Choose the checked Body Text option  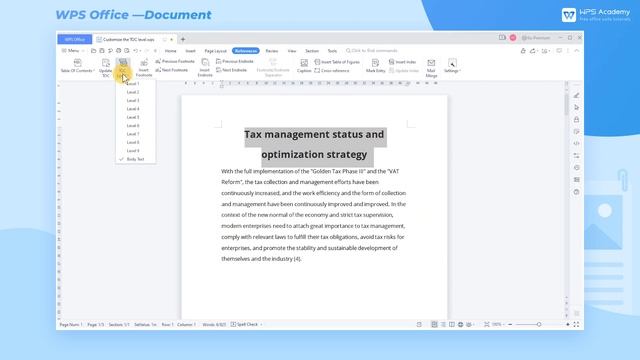pyautogui.click(x=136, y=159)
